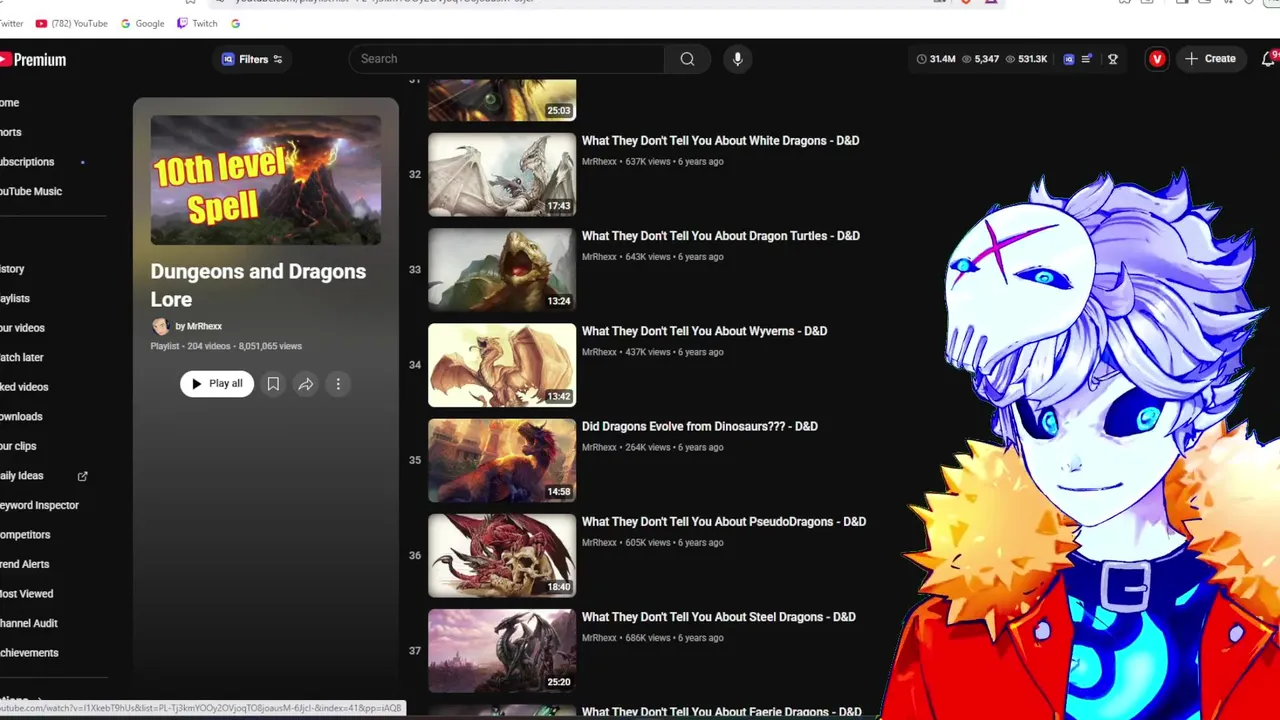Open playlist three-dot more options

pyautogui.click(x=338, y=384)
